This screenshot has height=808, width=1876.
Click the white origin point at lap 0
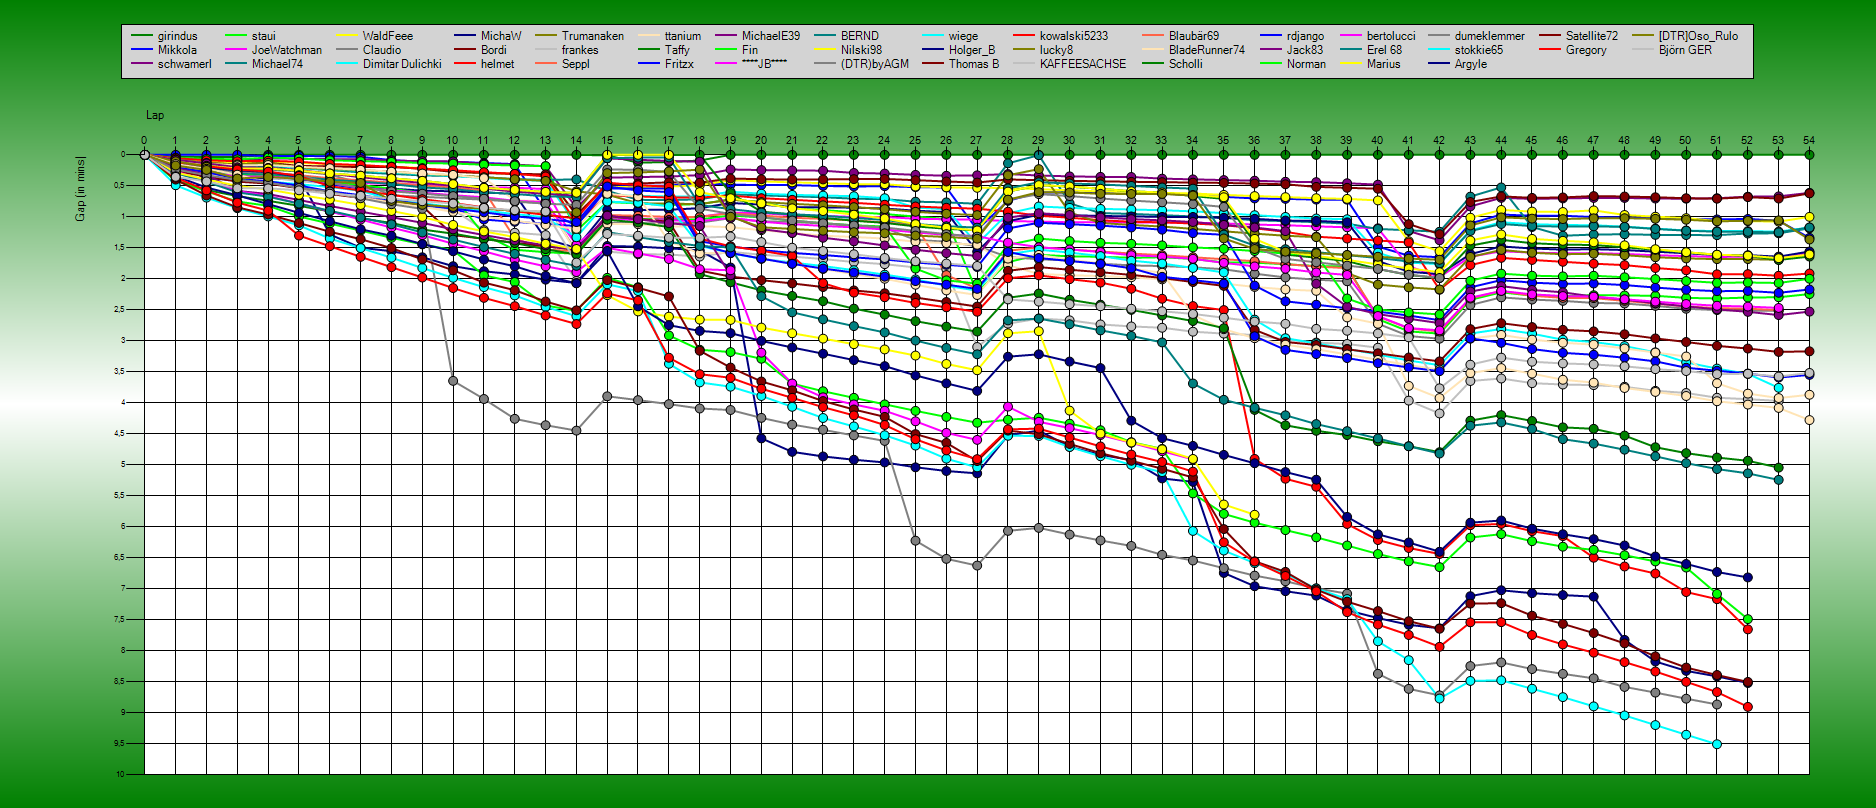click(x=144, y=154)
